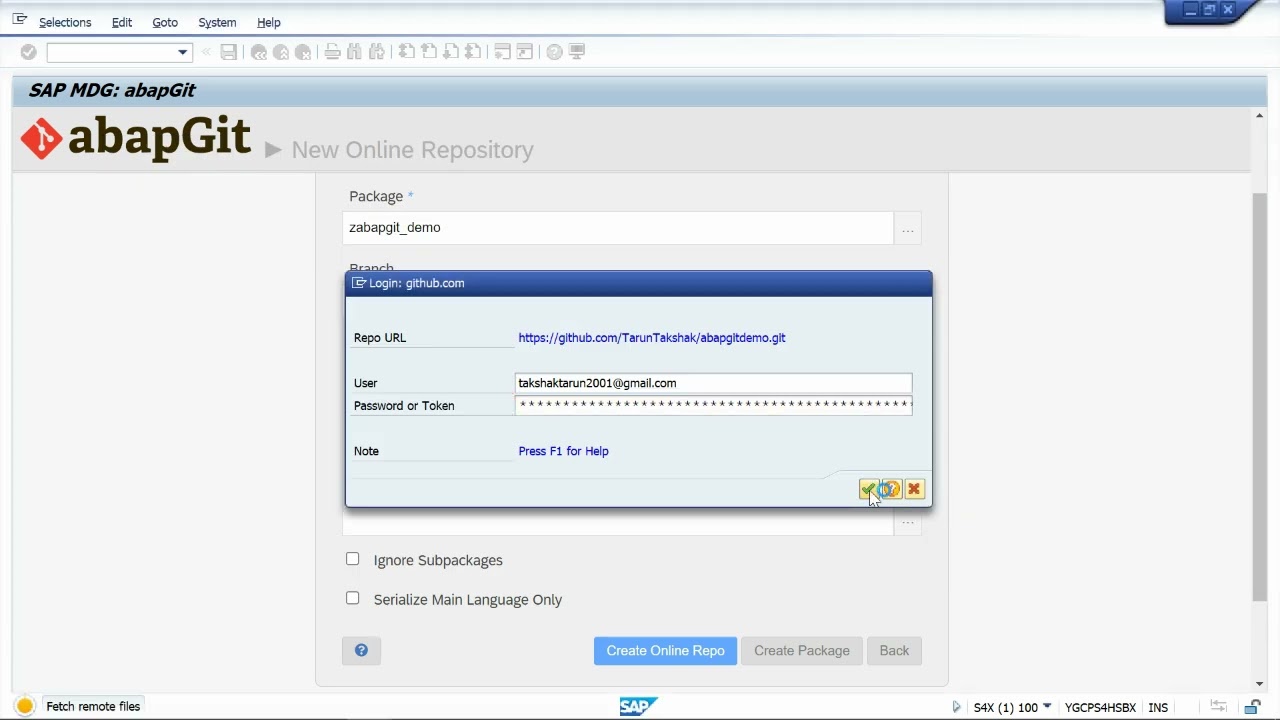Click the Find Next binoculars icon
1280x720 pixels.
pyautogui.click(x=377, y=52)
